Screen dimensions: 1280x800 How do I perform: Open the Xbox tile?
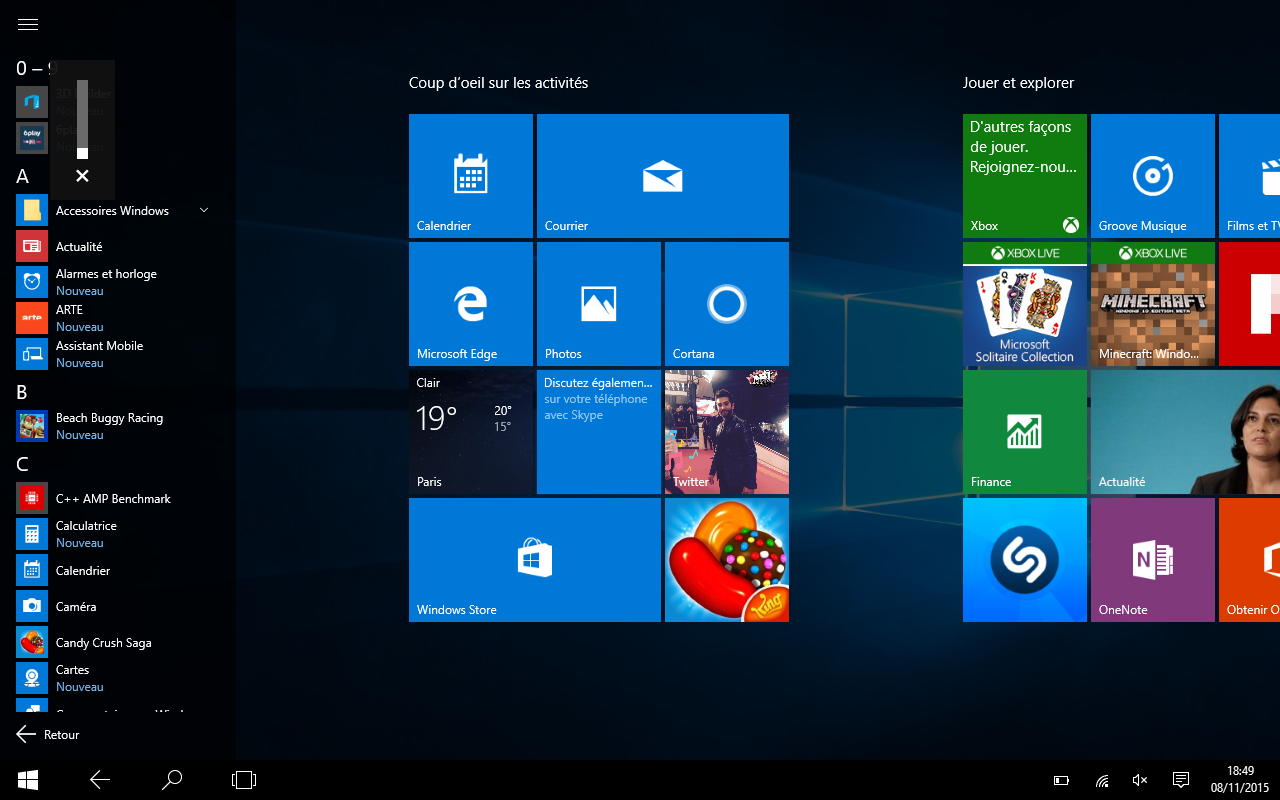click(1025, 176)
